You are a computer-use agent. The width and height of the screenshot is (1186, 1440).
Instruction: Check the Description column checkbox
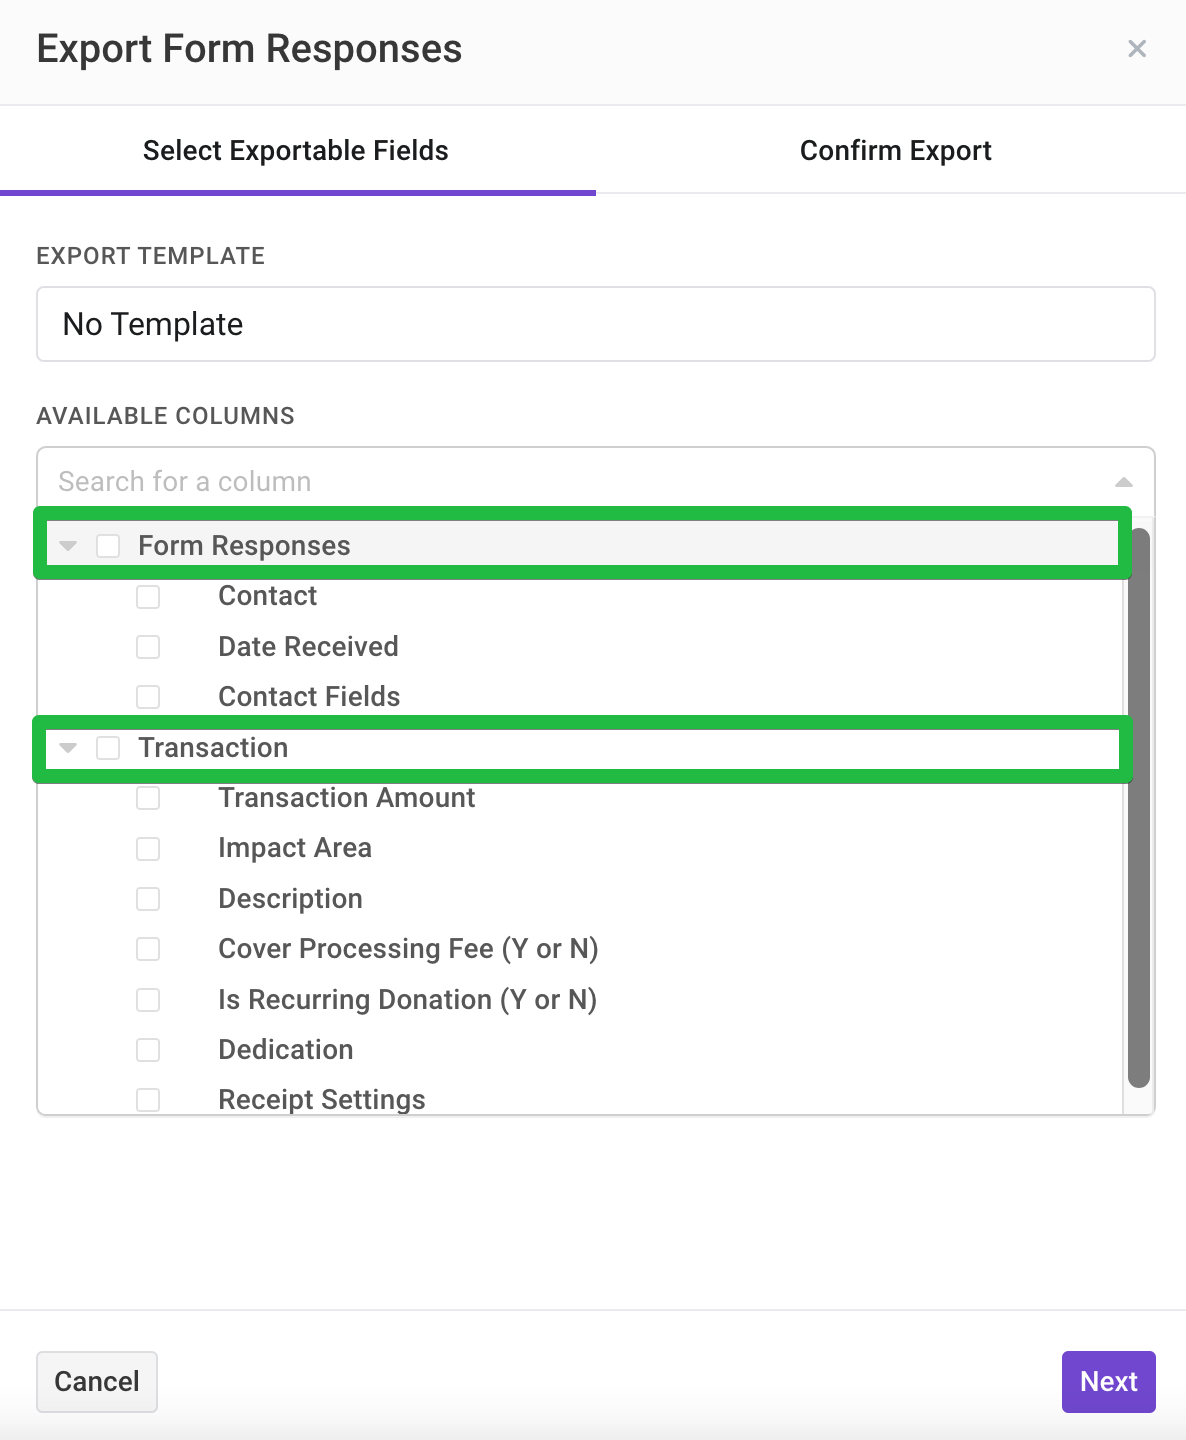148,899
